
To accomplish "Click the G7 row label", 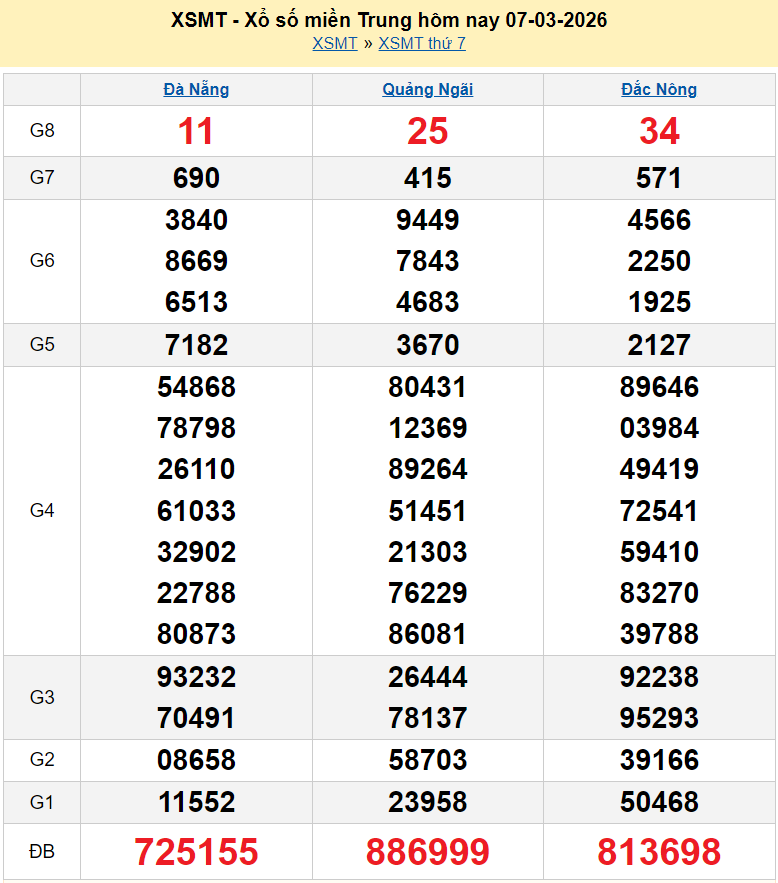I will pos(42,178).
